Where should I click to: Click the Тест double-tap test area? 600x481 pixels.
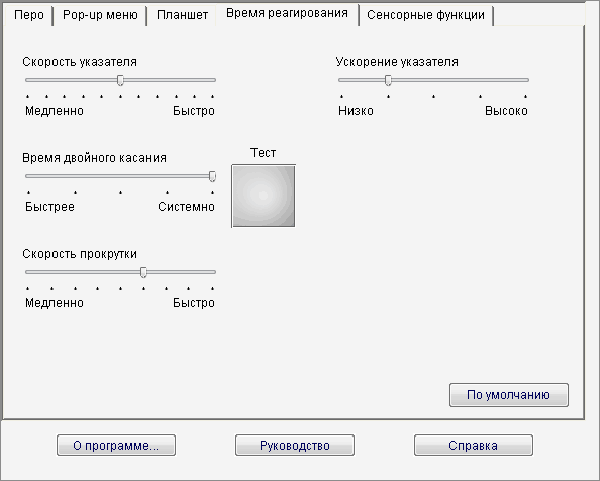[263, 195]
